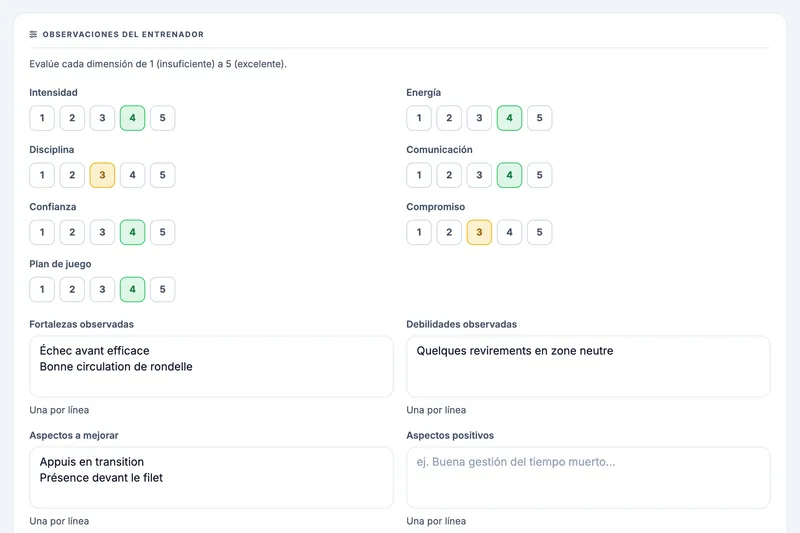The height and width of the screenshot is (533, 800).
Task: Set Disciplina rating to 2
Action: tap(72, 175)
